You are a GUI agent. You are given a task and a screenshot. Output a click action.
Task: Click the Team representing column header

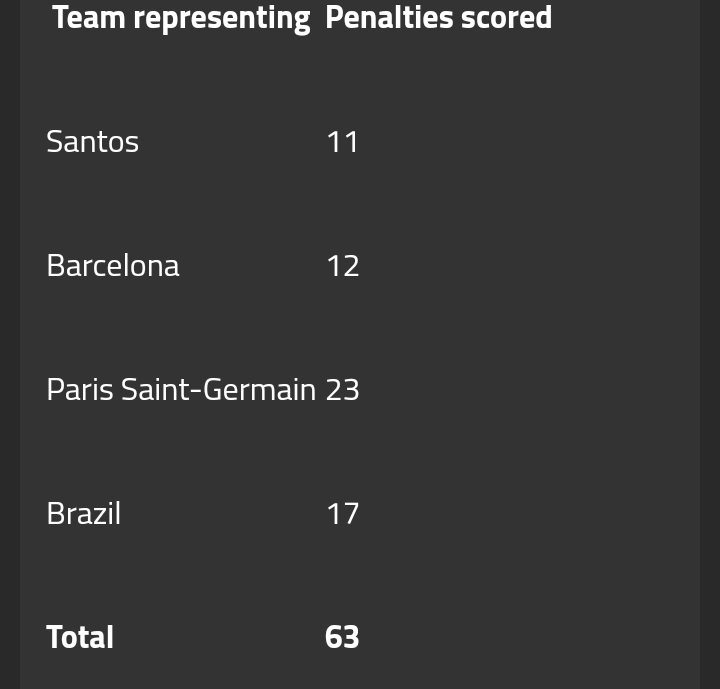click(181, 18)
